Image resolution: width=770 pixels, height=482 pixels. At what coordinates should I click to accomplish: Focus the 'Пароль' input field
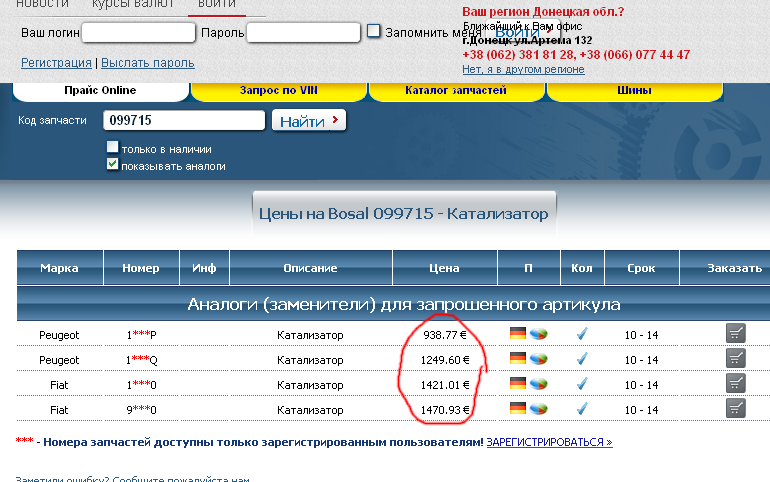(303, 33)
